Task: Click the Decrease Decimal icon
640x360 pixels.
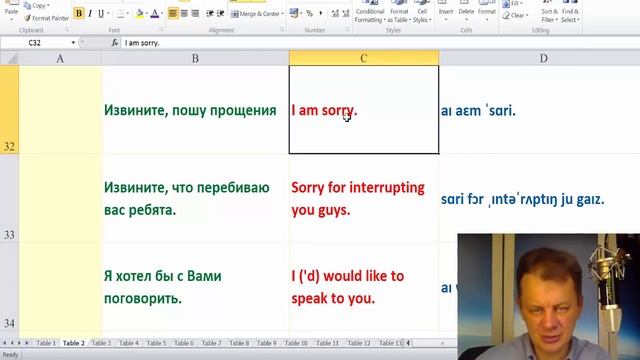Action: (x=346, y=13)
